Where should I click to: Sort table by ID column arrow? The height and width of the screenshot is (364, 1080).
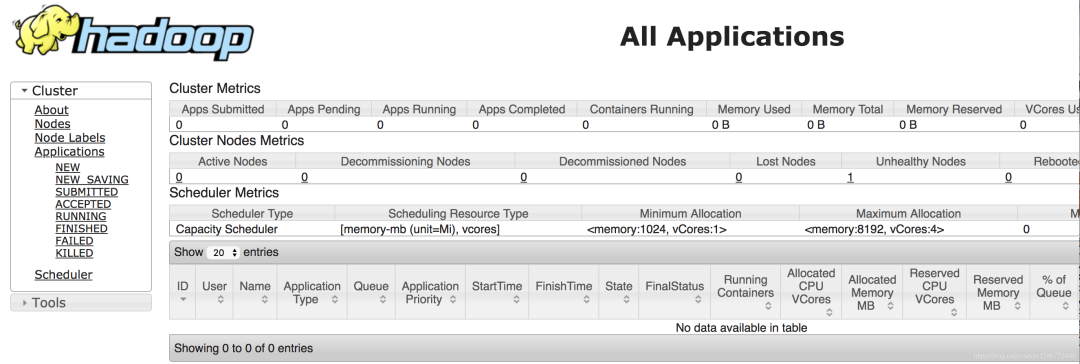(x=183, y=300)
